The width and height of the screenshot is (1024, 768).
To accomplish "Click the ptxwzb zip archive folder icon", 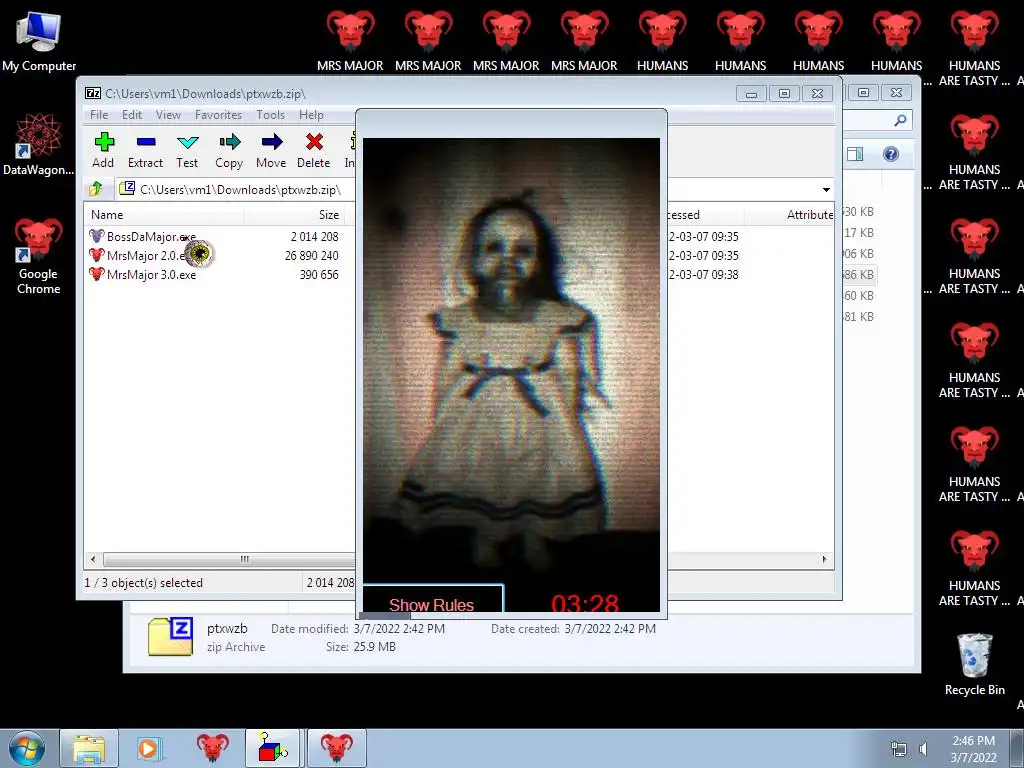I will coord(170,637).
